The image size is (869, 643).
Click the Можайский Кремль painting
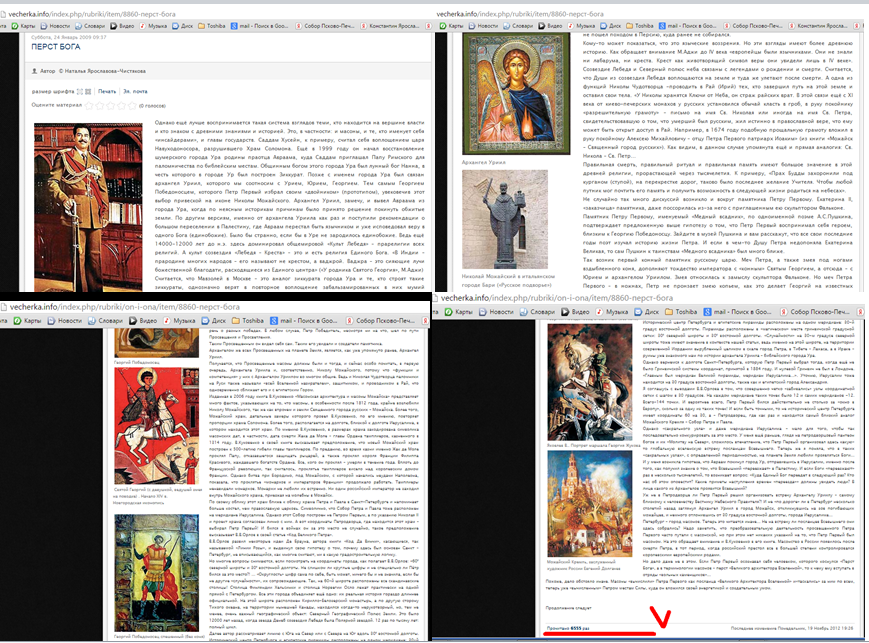click(x=590, y=503)
